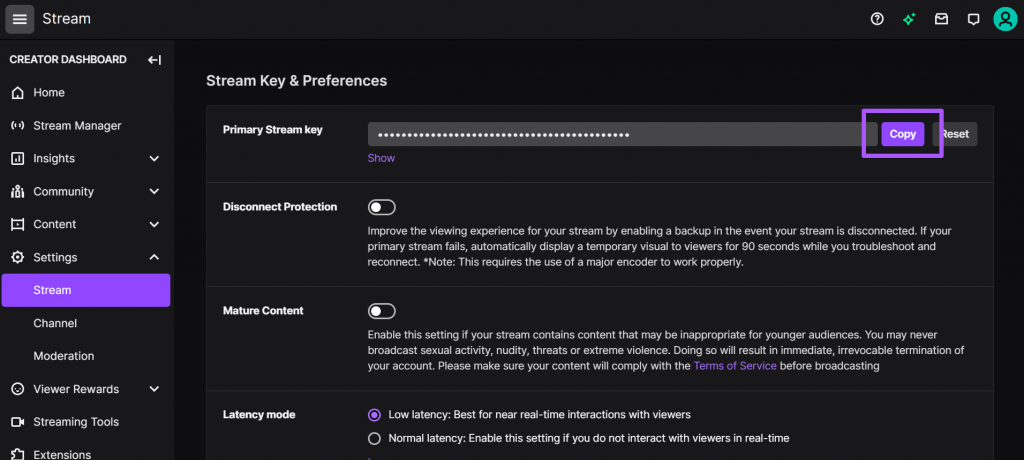Expand the Community section chevron
The width and height of the screenshot is (1024, 460).
point(154,191)
